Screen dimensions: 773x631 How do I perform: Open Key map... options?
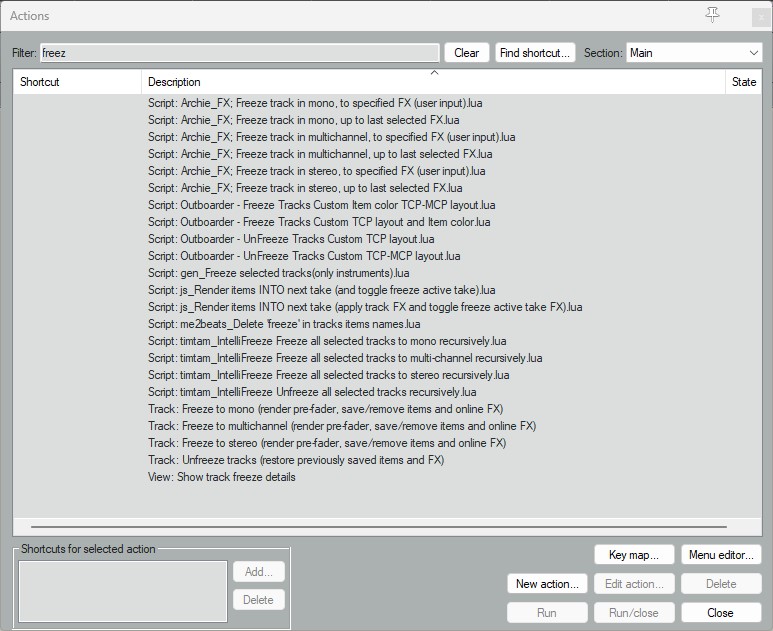[x=634, y=555]
